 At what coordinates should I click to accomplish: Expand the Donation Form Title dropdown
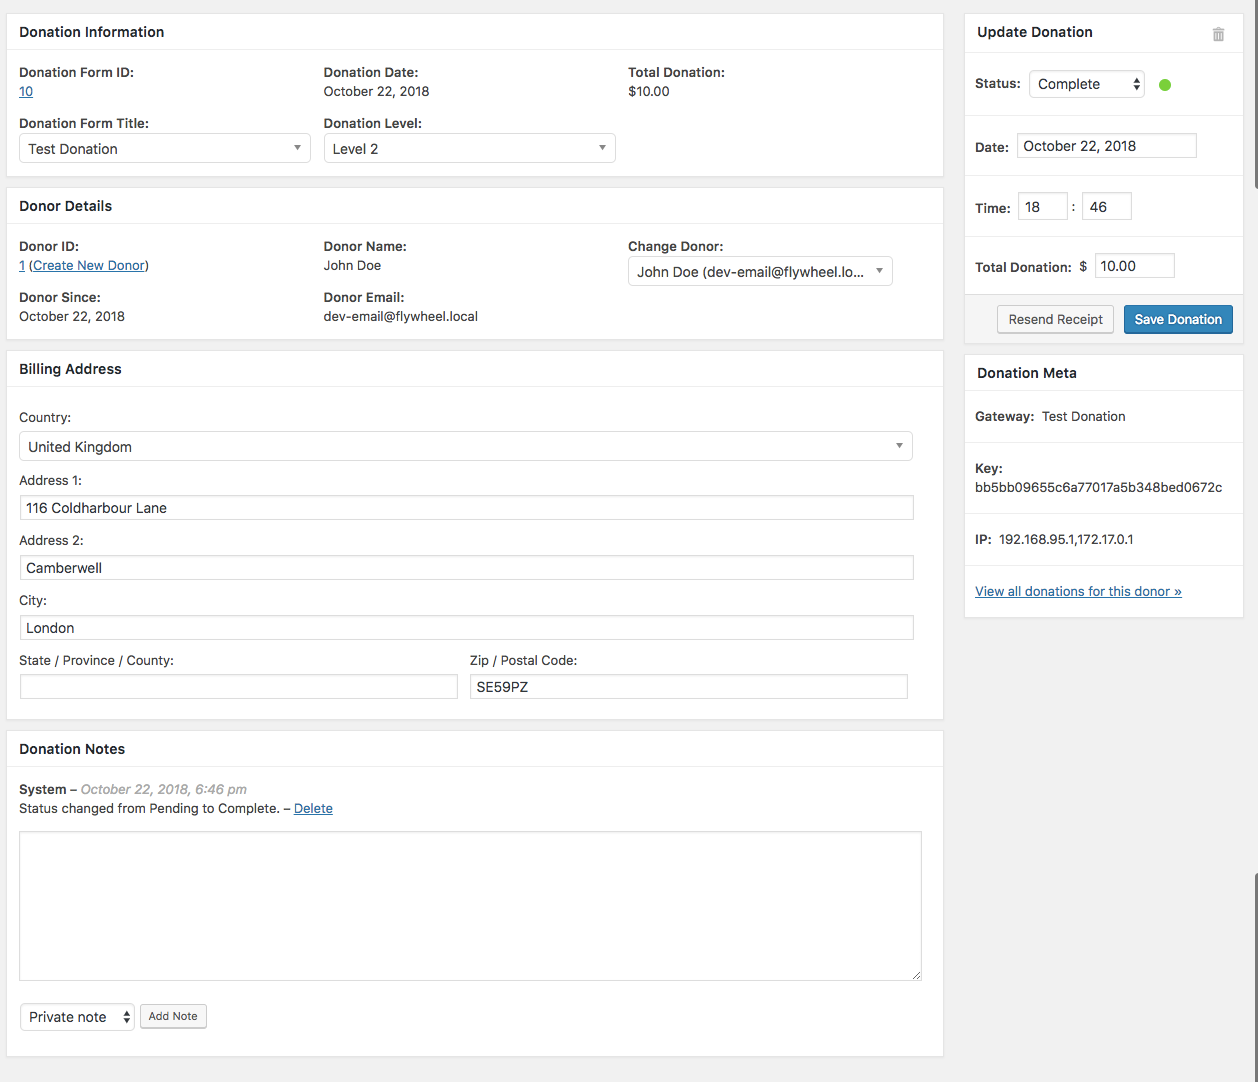(165, 149)
